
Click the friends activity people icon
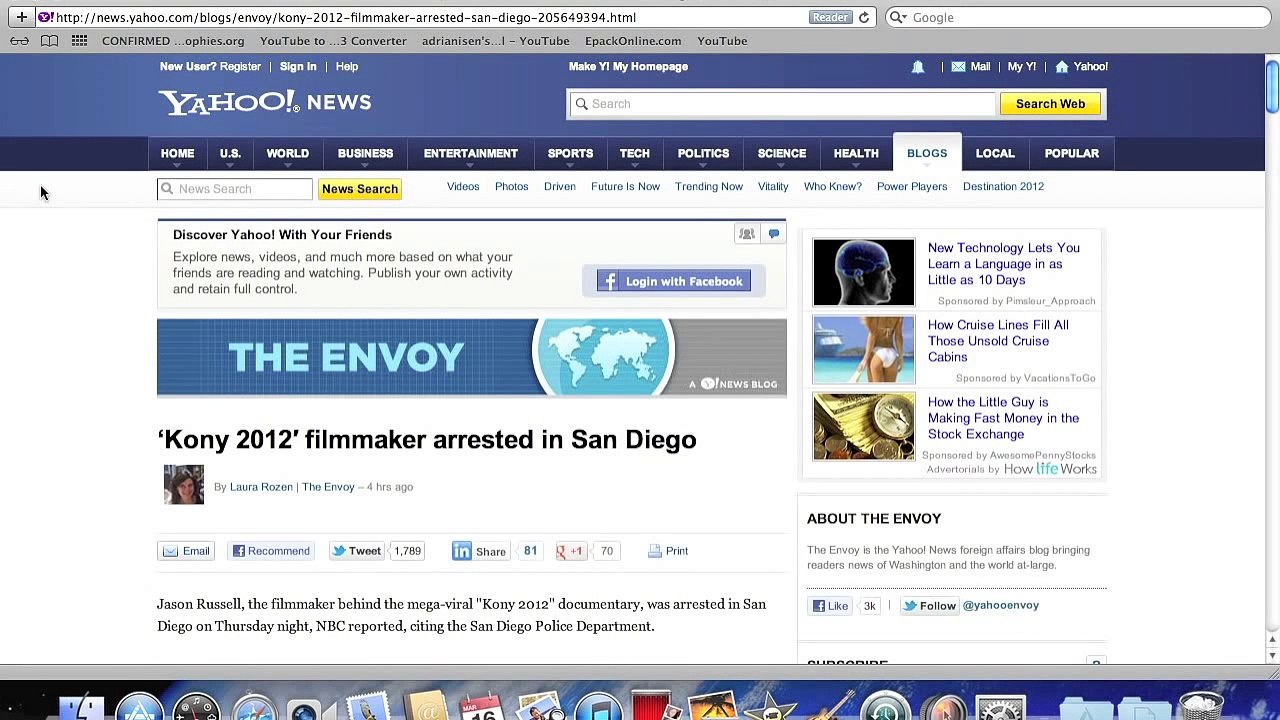click(x=746, y=234)
